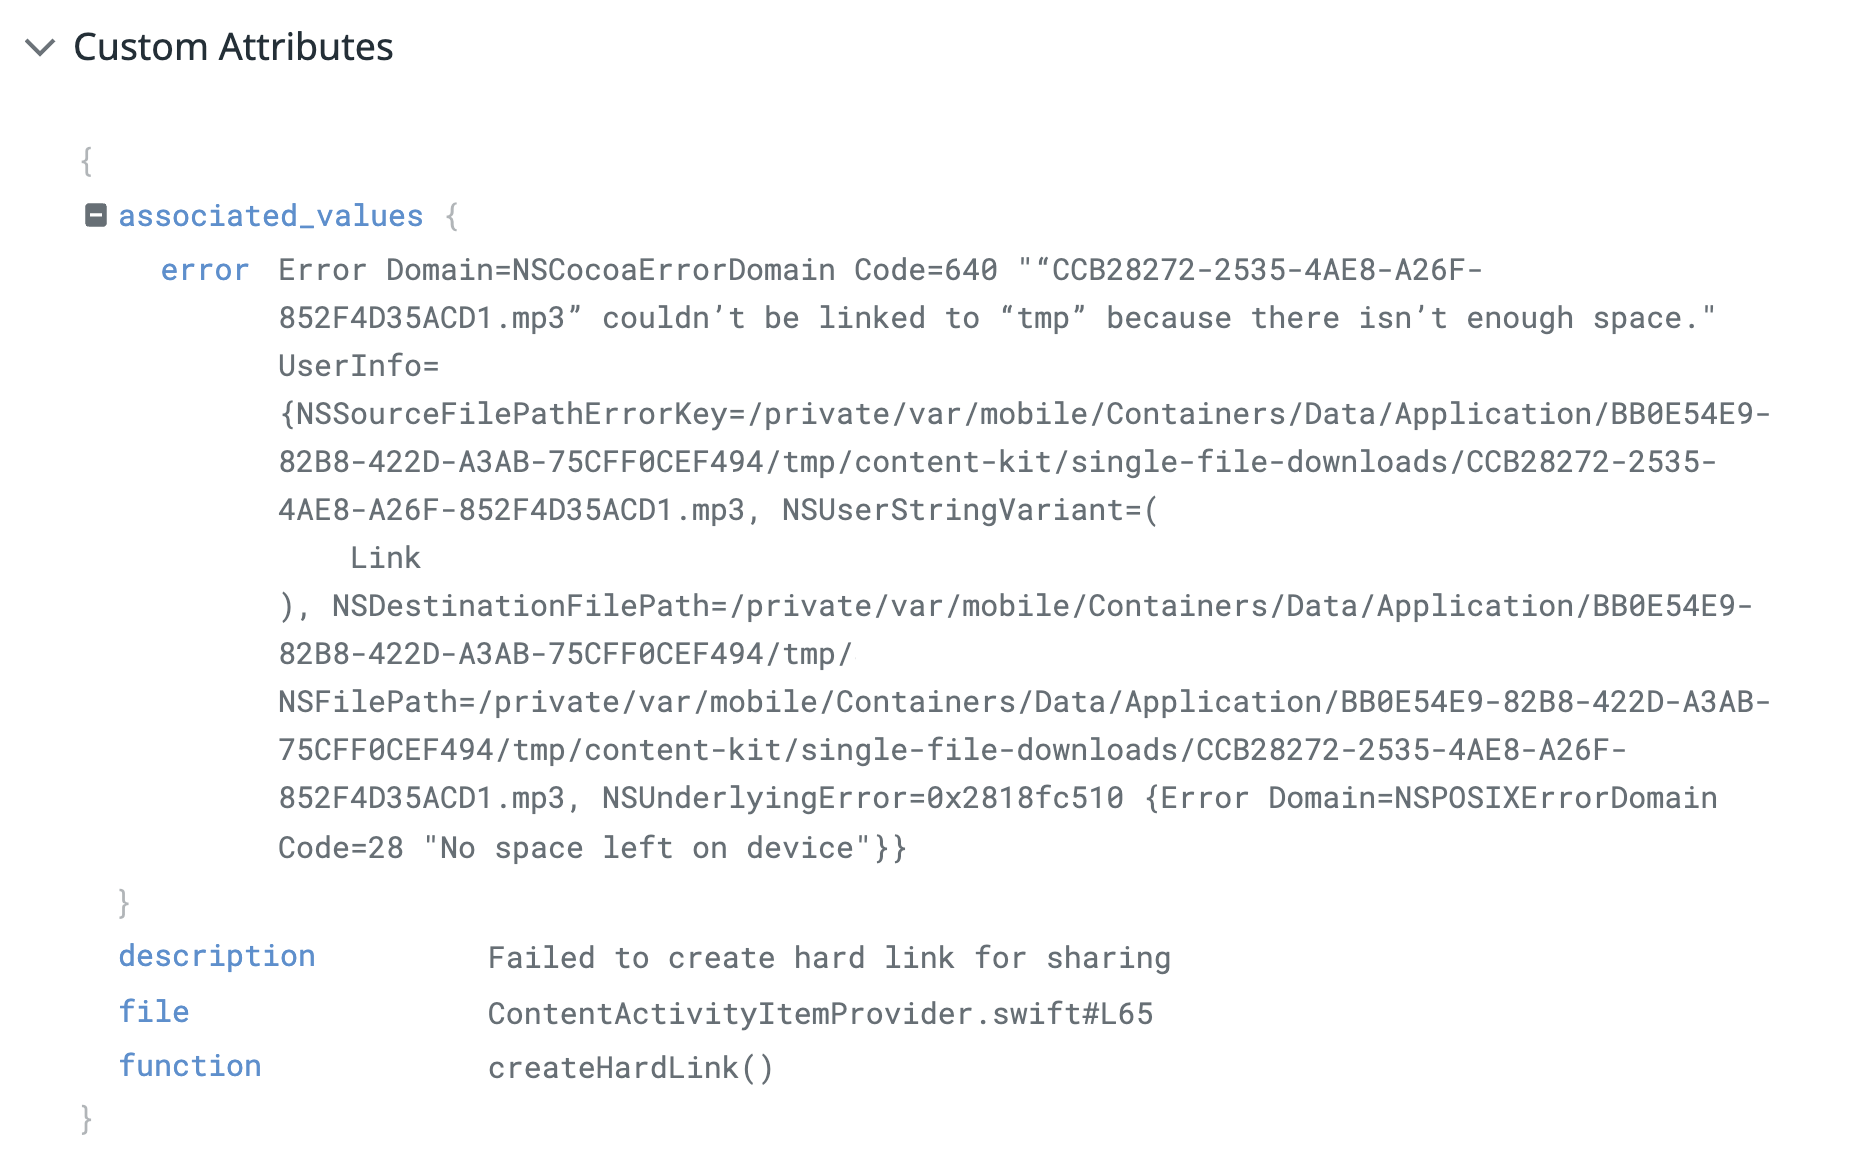1864x1168 pixels.
Task: Select the associated_values key
Action: pos(271,216)
